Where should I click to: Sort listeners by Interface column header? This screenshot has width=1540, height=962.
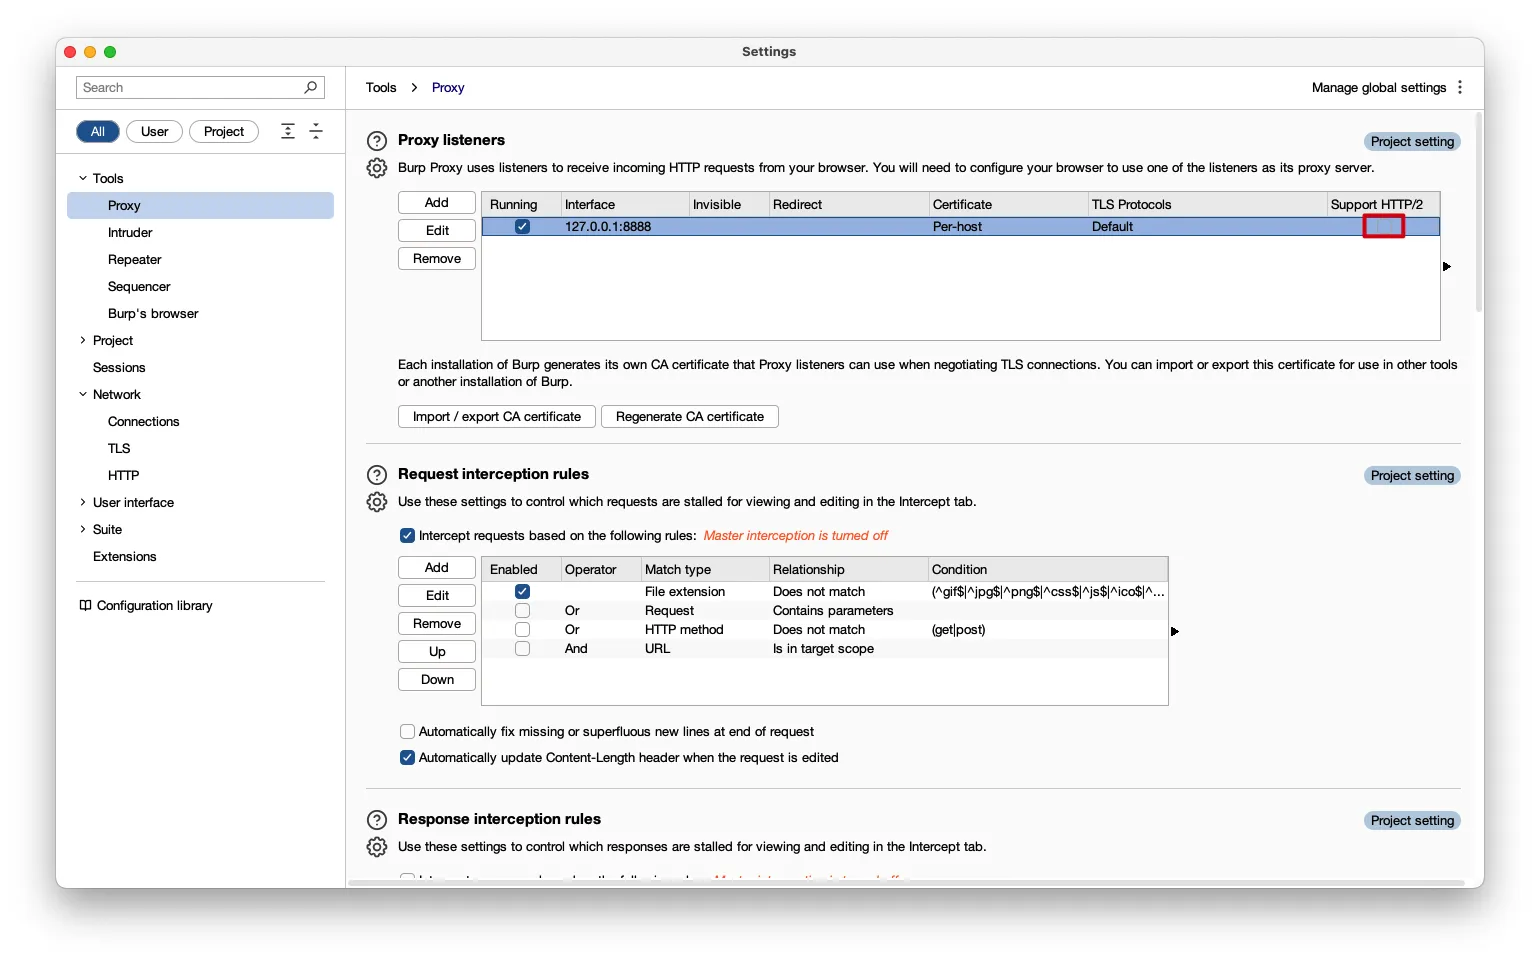[624, 204]
